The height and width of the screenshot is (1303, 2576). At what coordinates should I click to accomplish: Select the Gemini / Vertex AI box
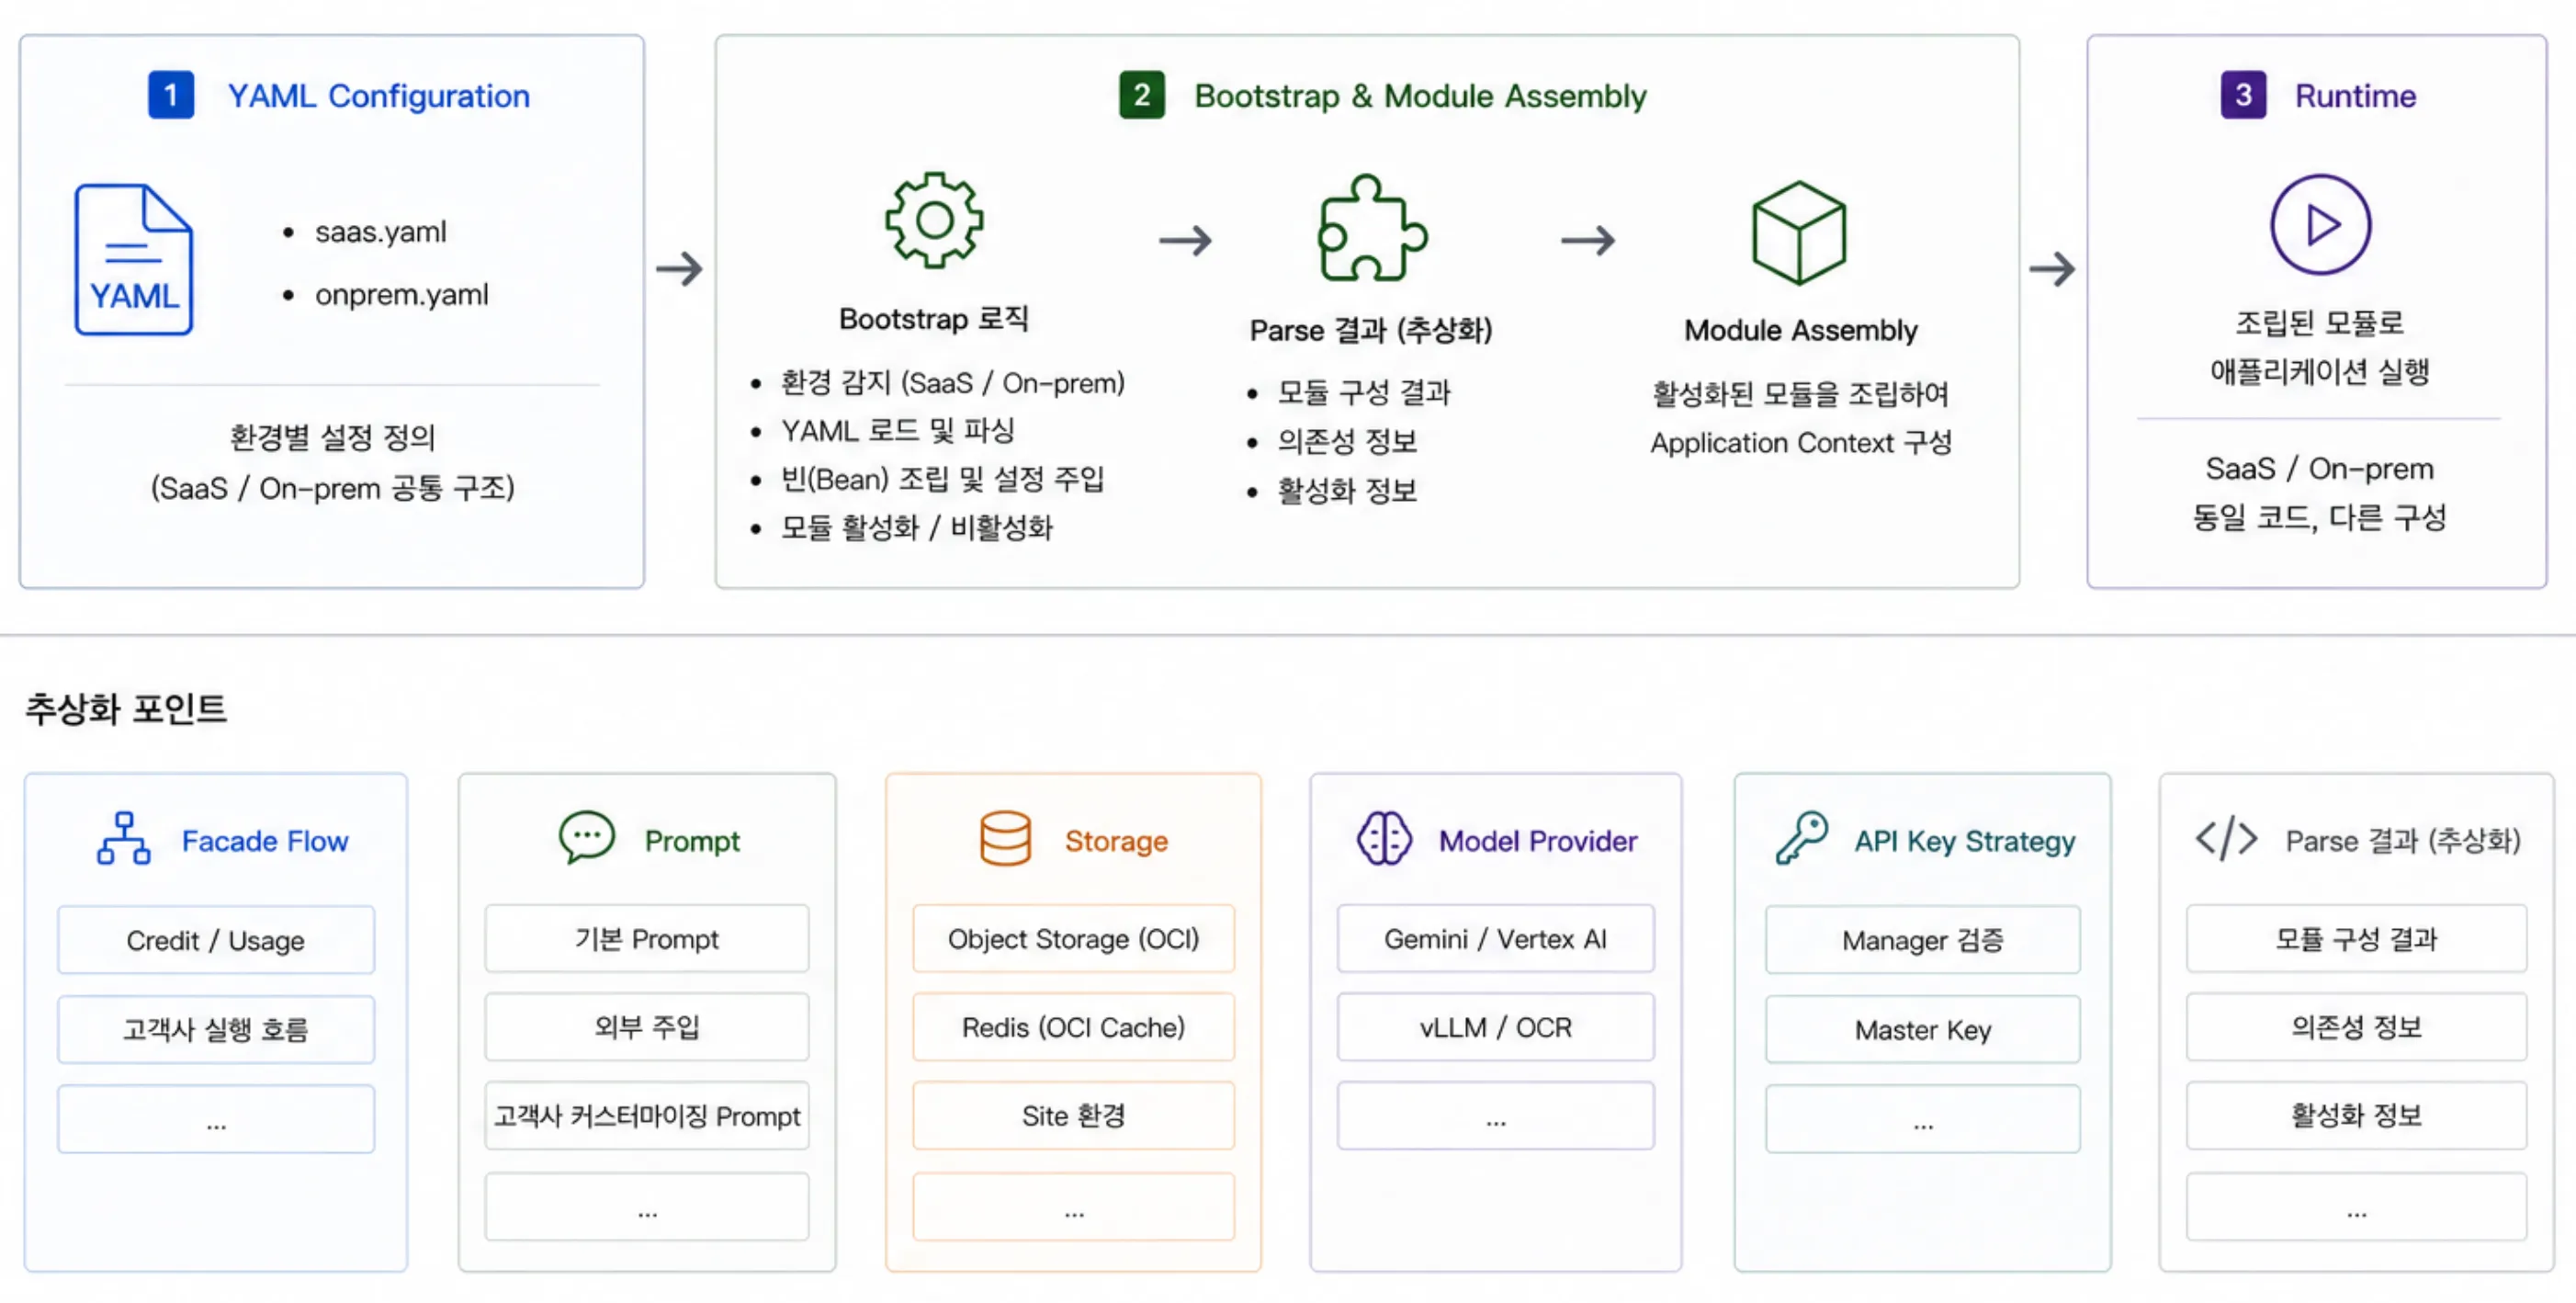(1496, 939)
